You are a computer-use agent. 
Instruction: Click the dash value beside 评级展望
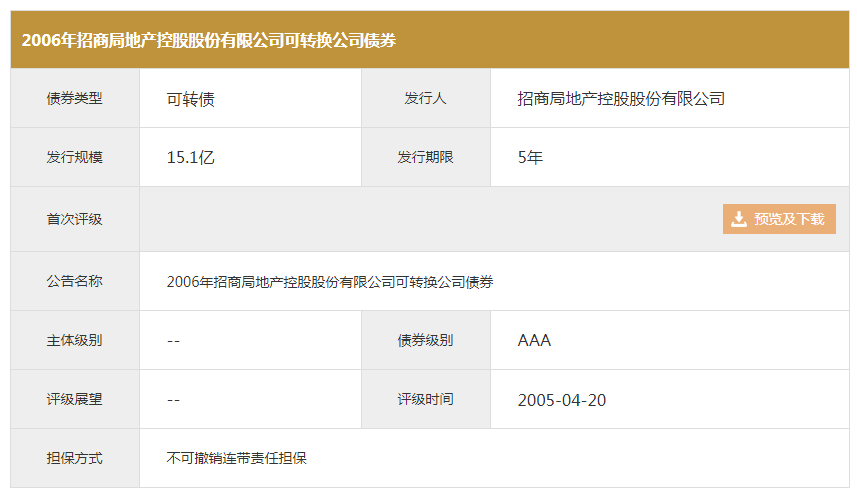(x=173, y=400)
